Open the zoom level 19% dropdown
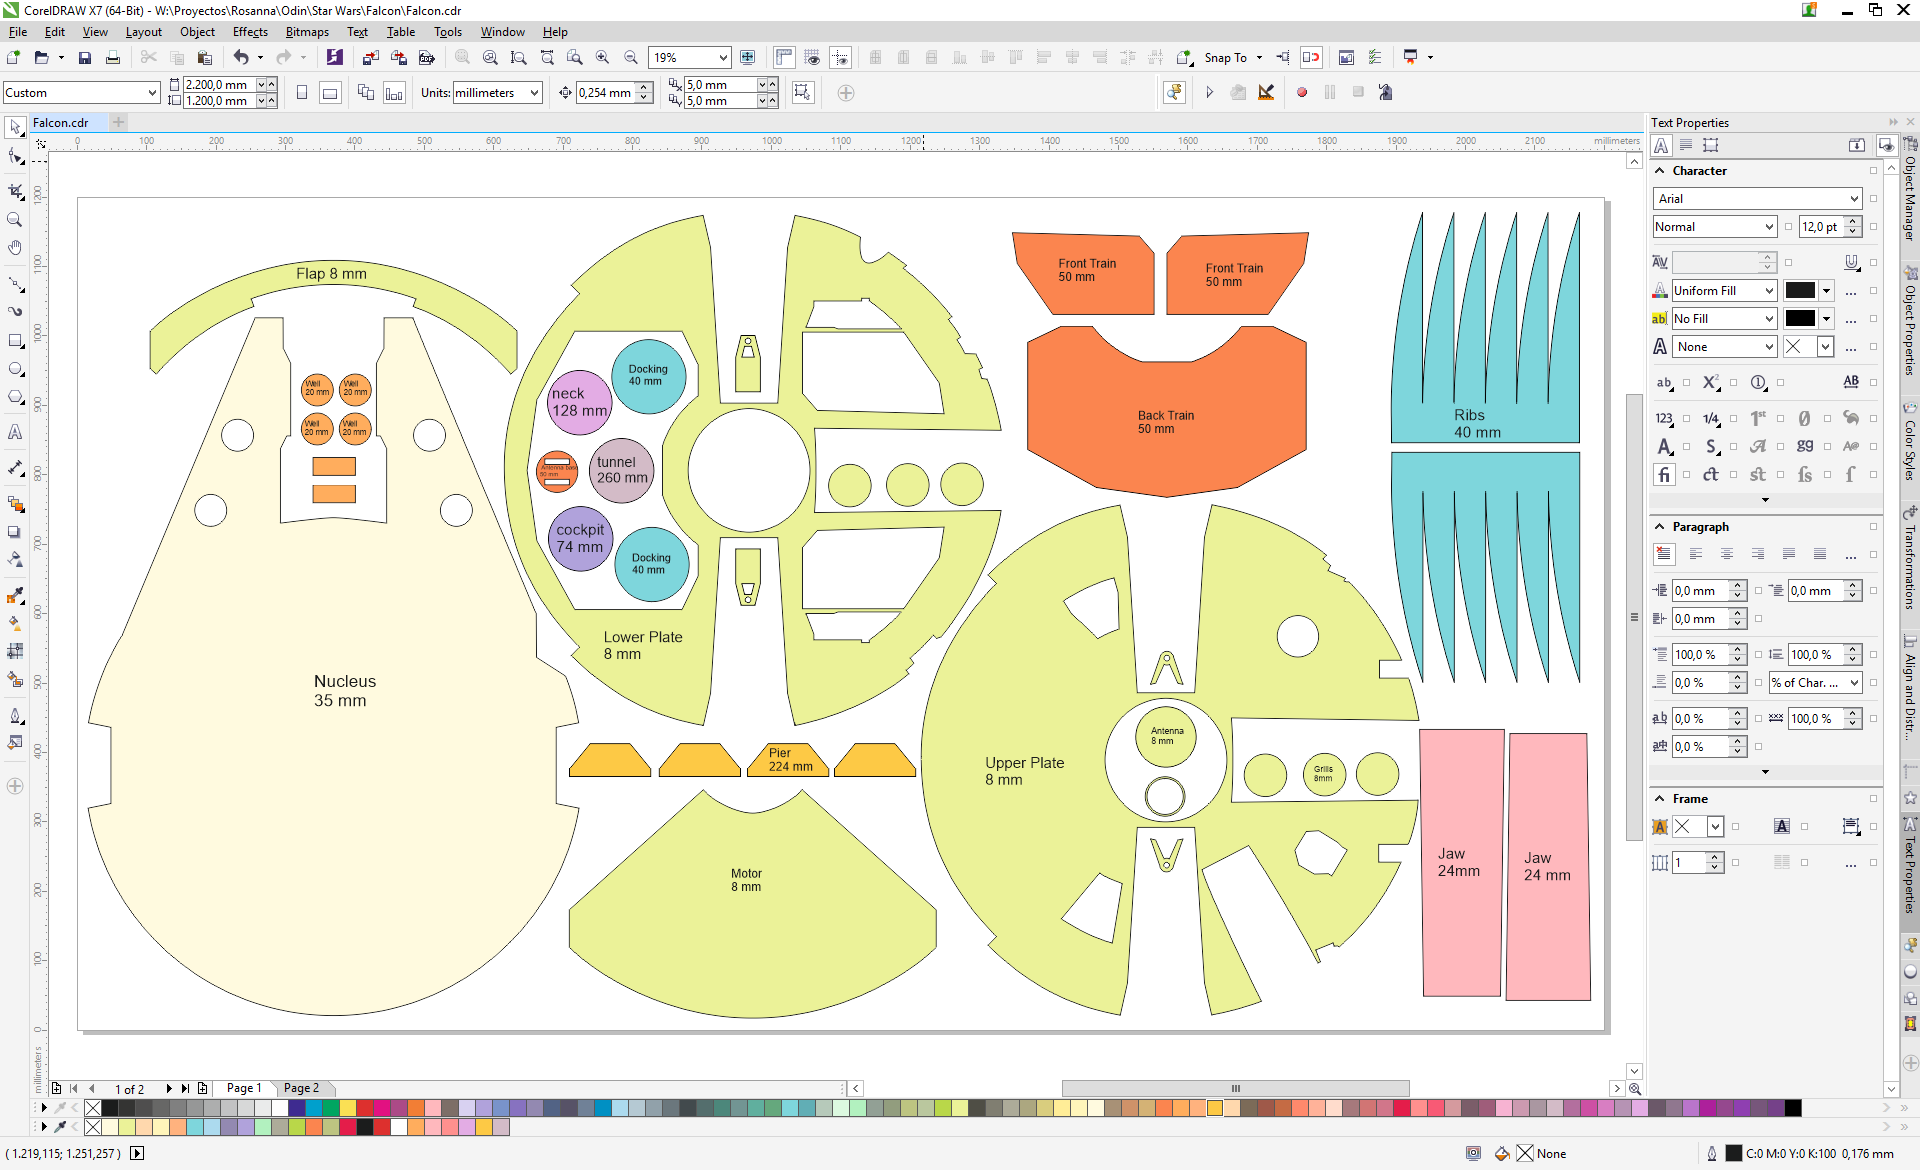The height and width of the screenshot is (1170, 1920). (723, 58)
